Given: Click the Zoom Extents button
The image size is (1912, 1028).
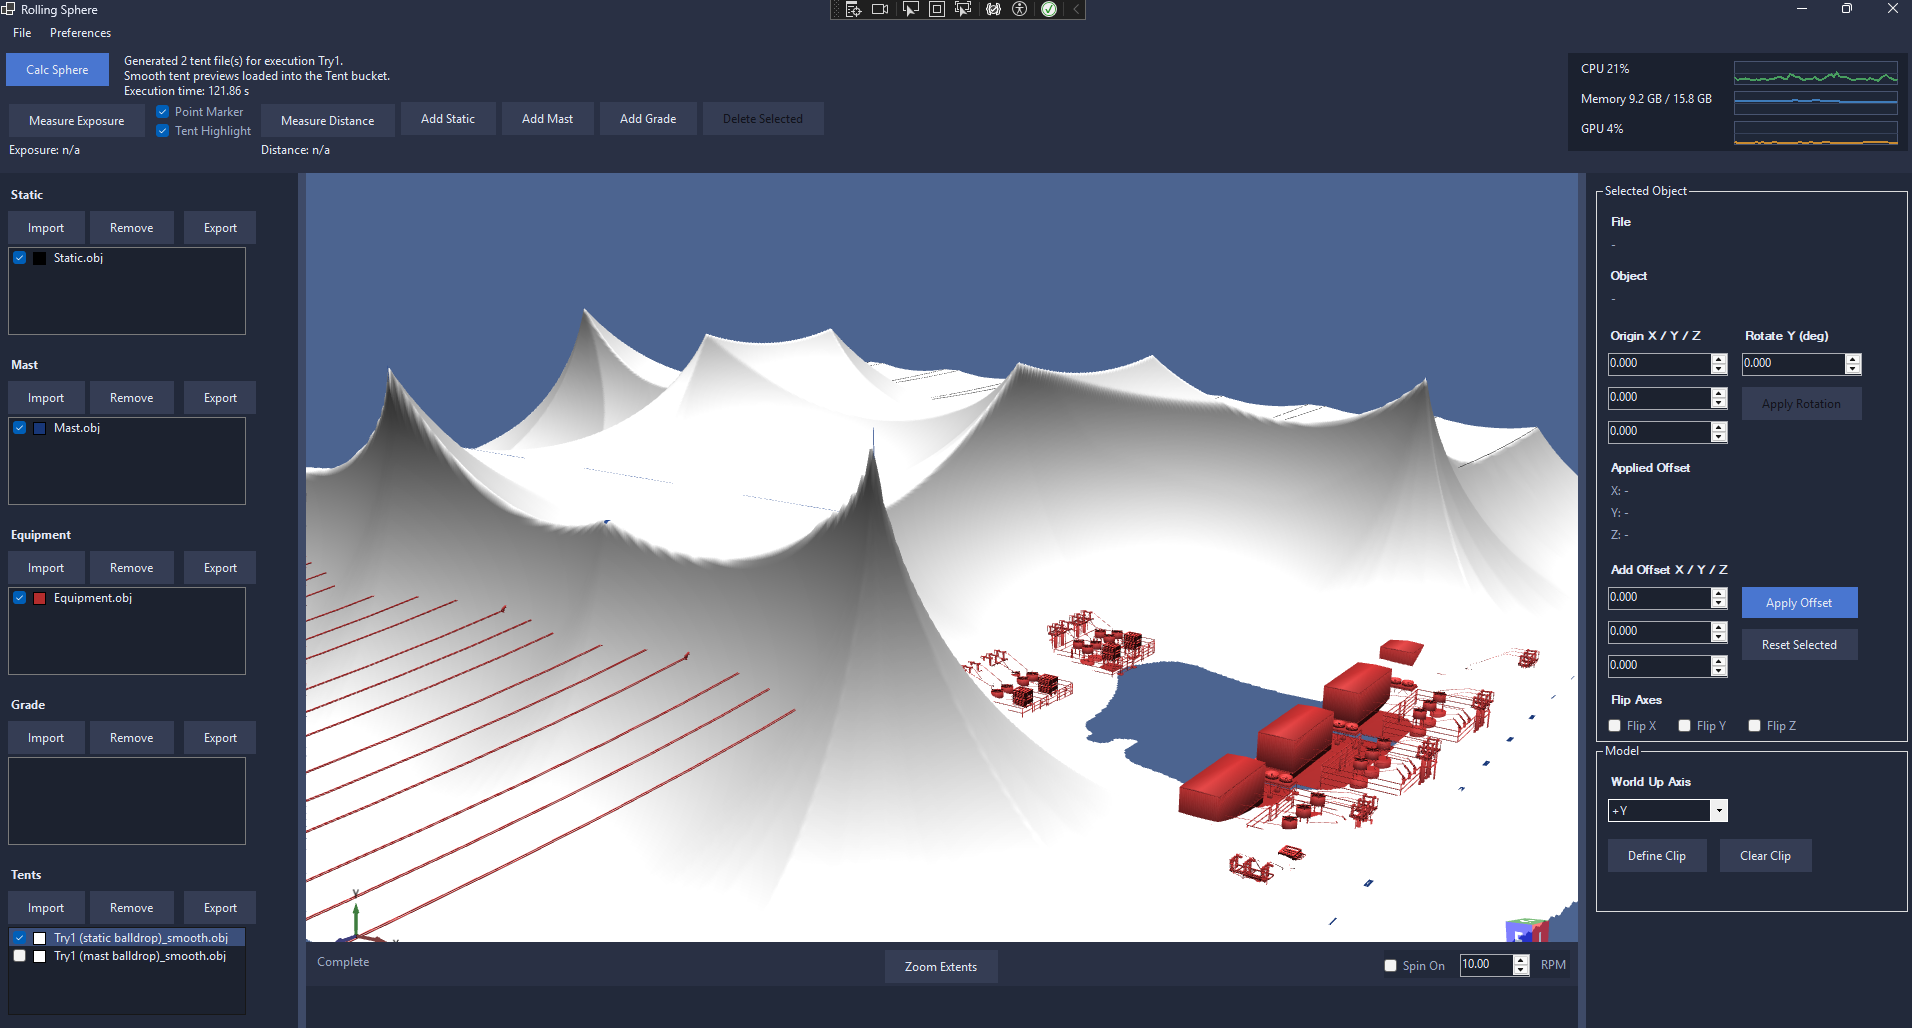Looking at the screenshot, I should (x=941, y=967).
